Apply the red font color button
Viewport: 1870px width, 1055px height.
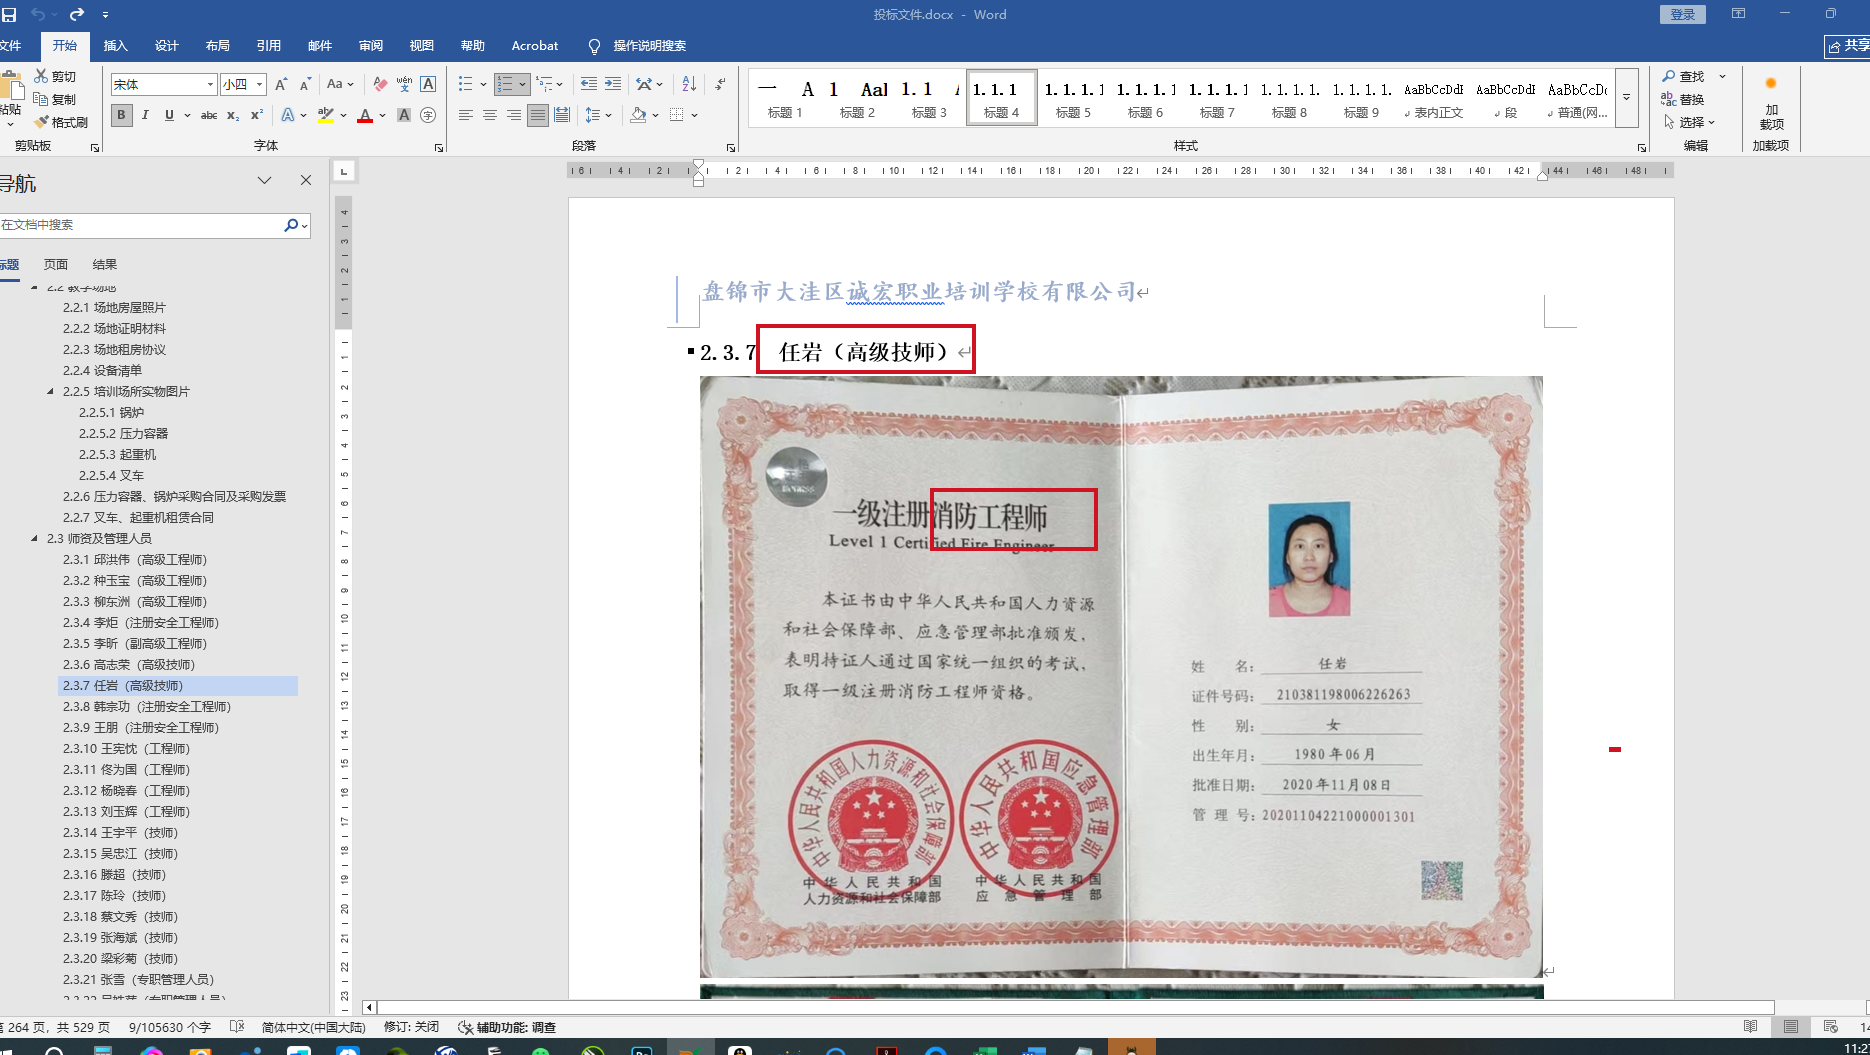coord(365,115)
